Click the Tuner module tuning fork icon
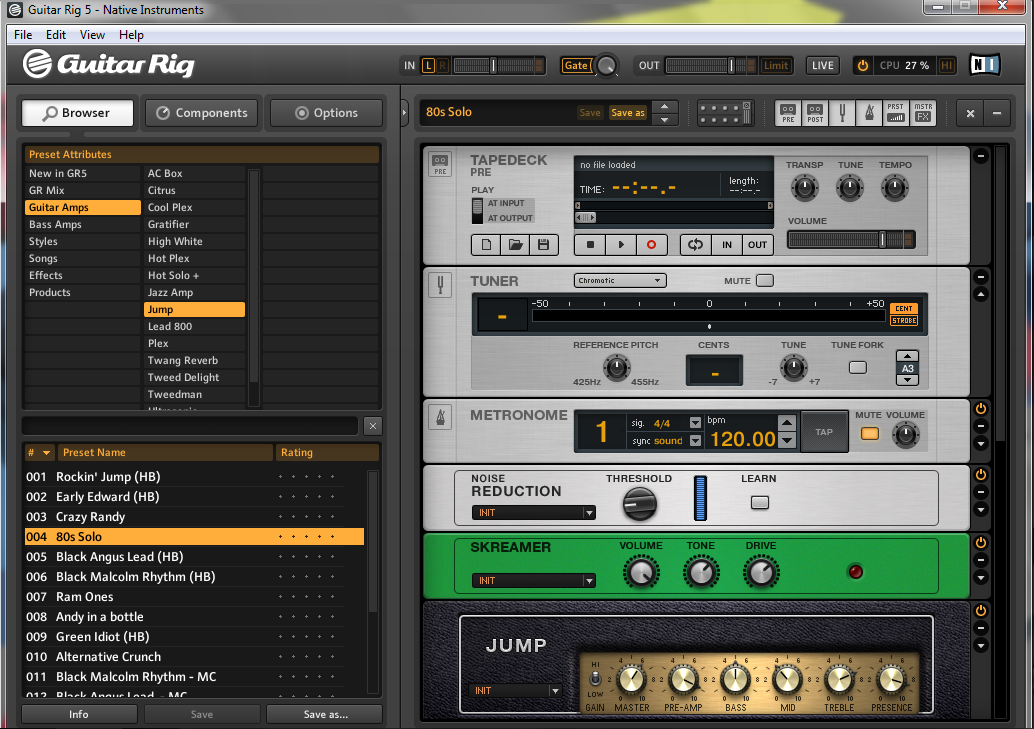The width and height of the screenshot is (1034, 729). 441,285
